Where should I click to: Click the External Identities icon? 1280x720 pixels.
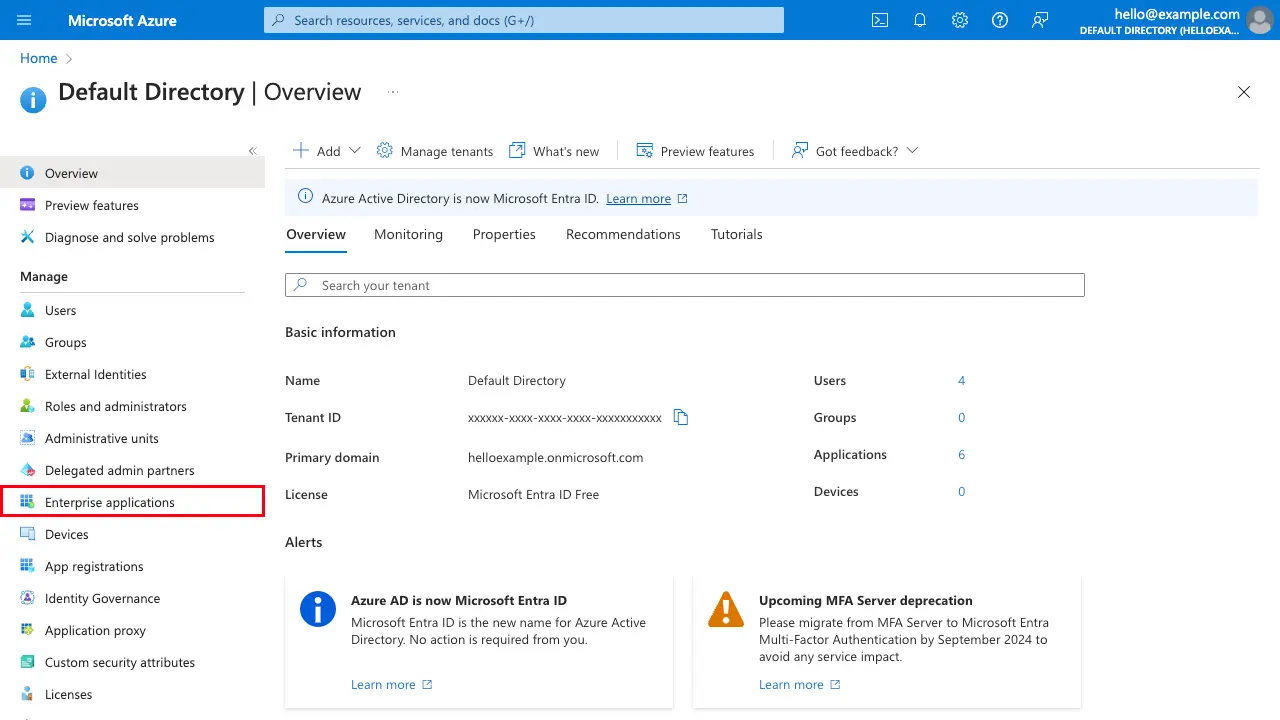coord(27,374)
